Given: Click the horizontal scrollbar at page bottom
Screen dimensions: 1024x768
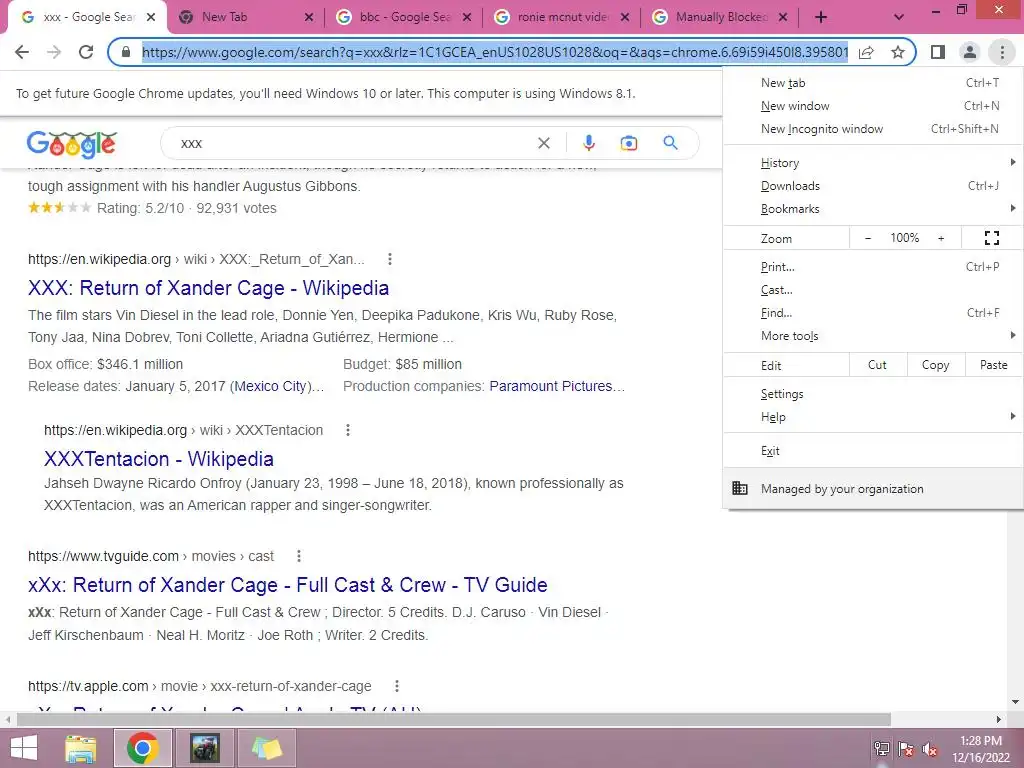Looking at the screenshot, I should pyautogui.click(x=454, y=719).
